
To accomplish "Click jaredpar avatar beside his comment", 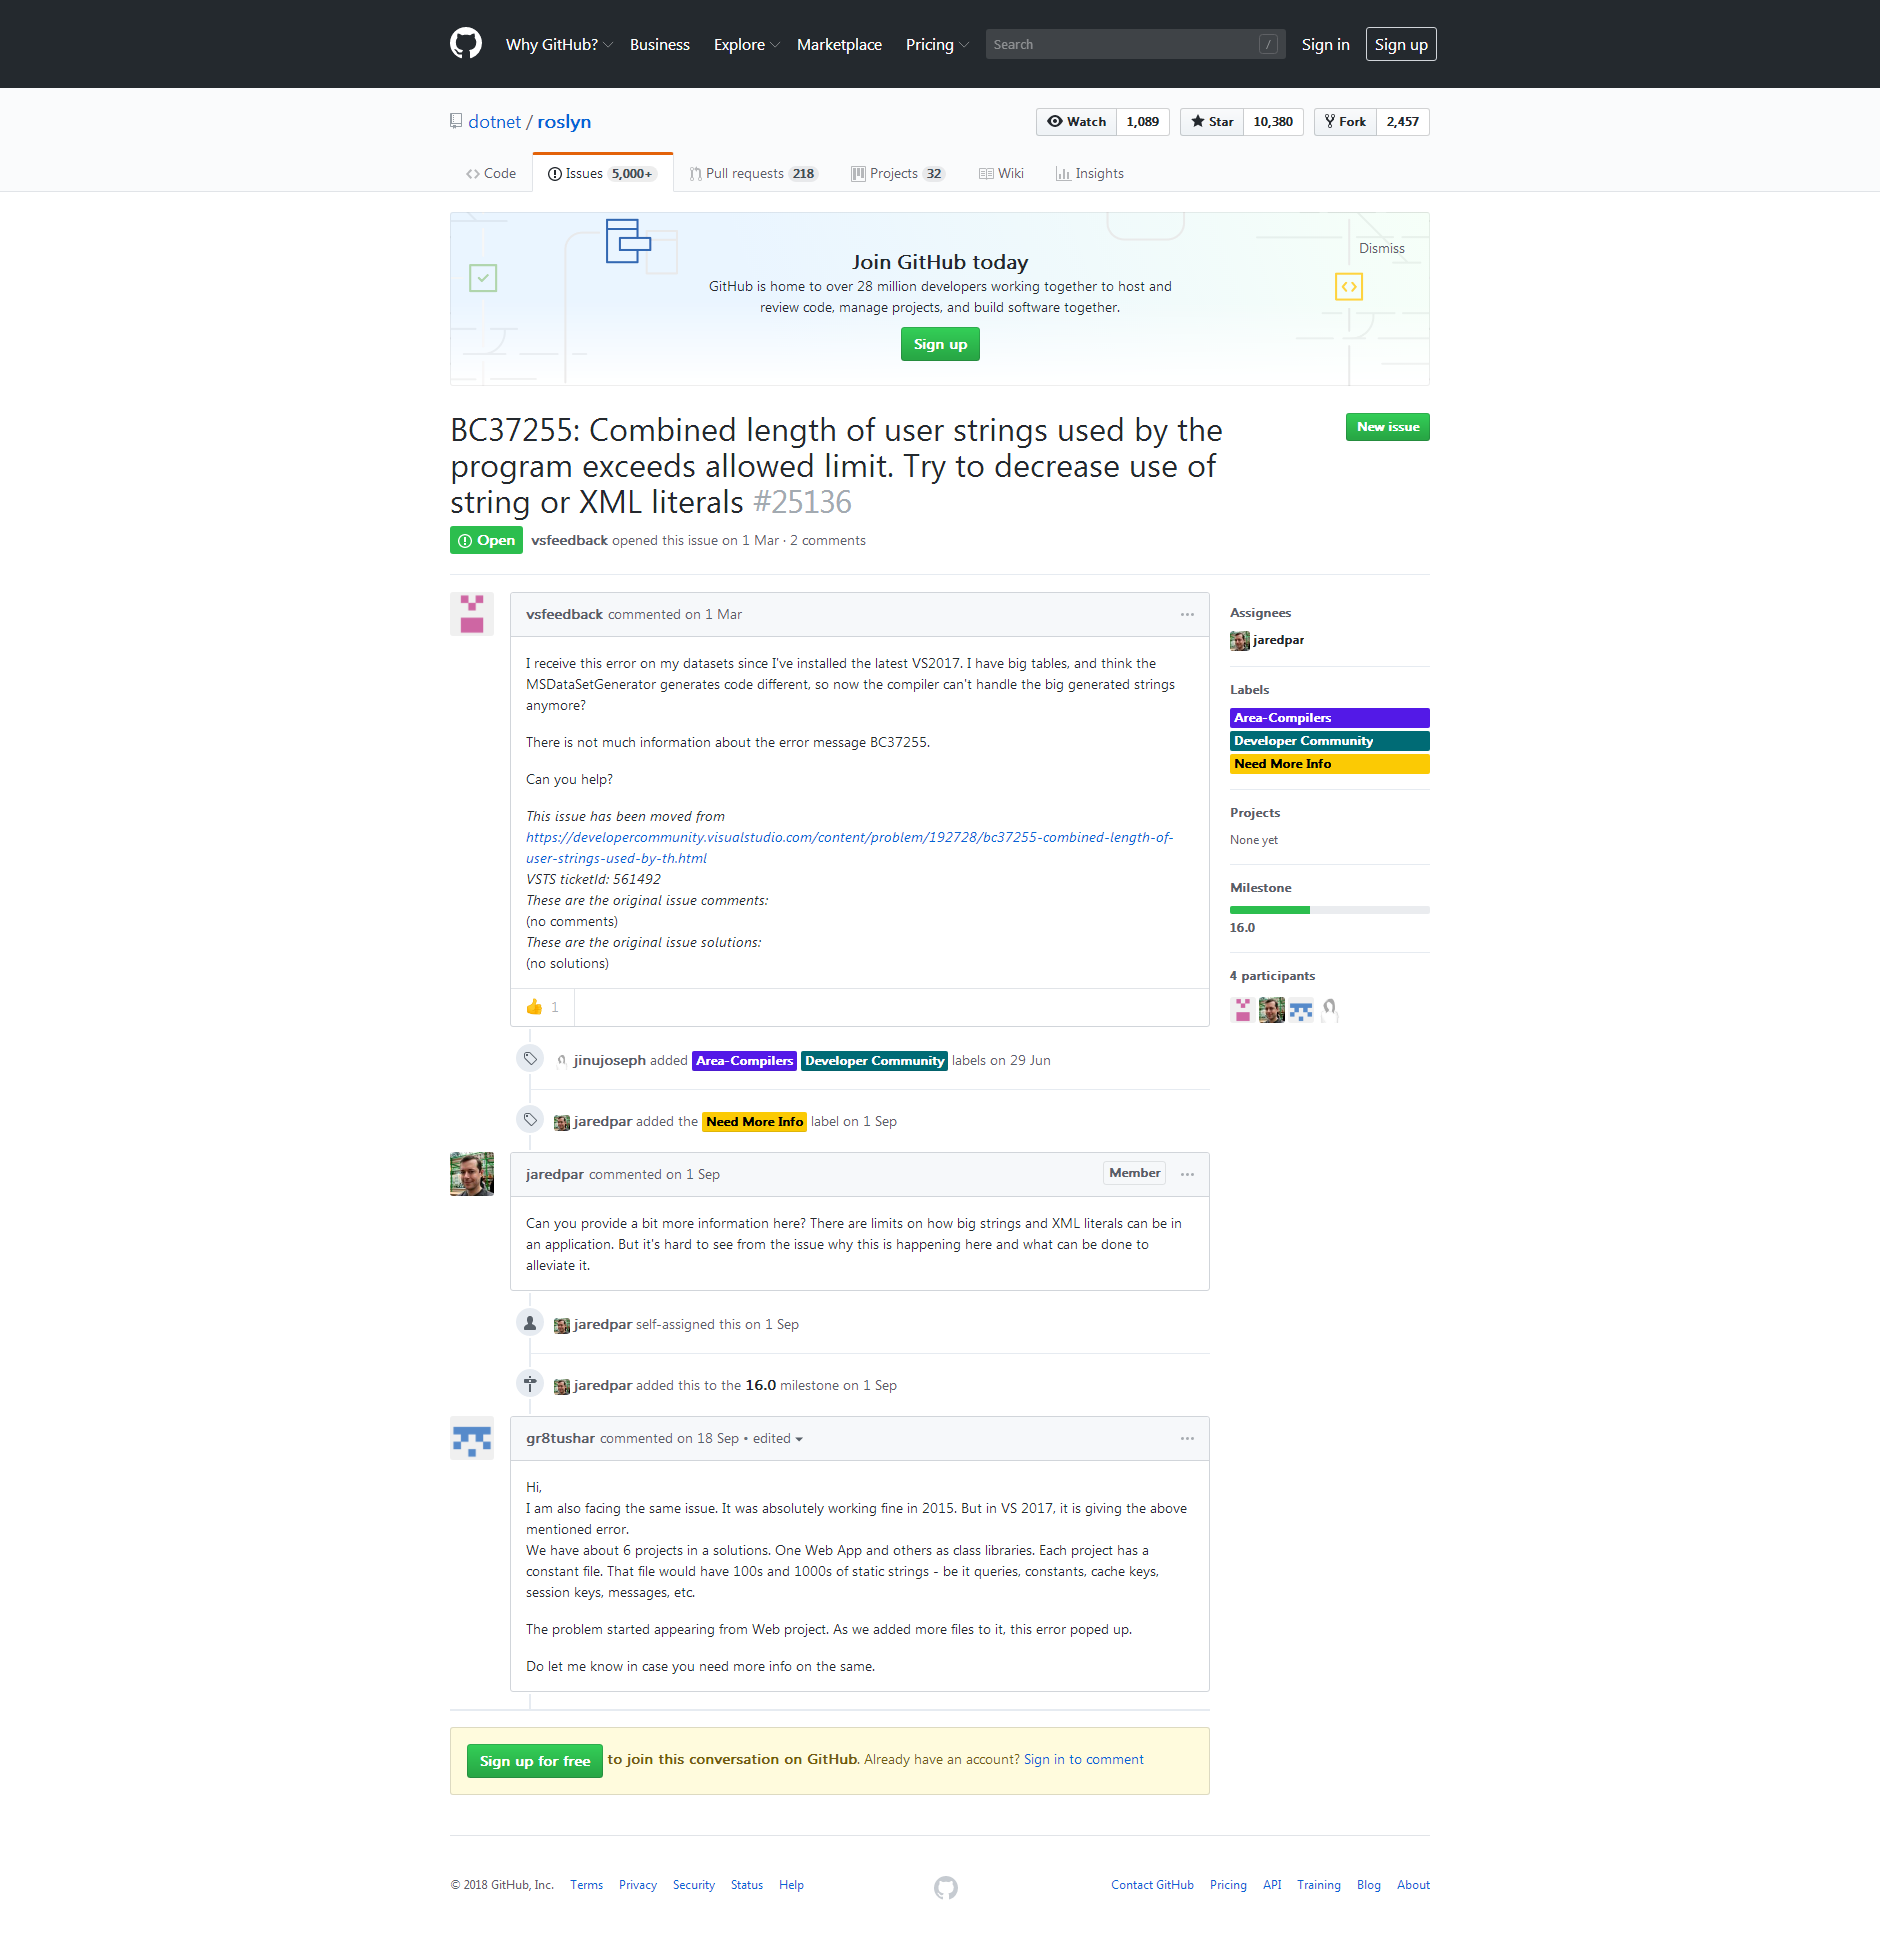I will (x=472, y=1174).
